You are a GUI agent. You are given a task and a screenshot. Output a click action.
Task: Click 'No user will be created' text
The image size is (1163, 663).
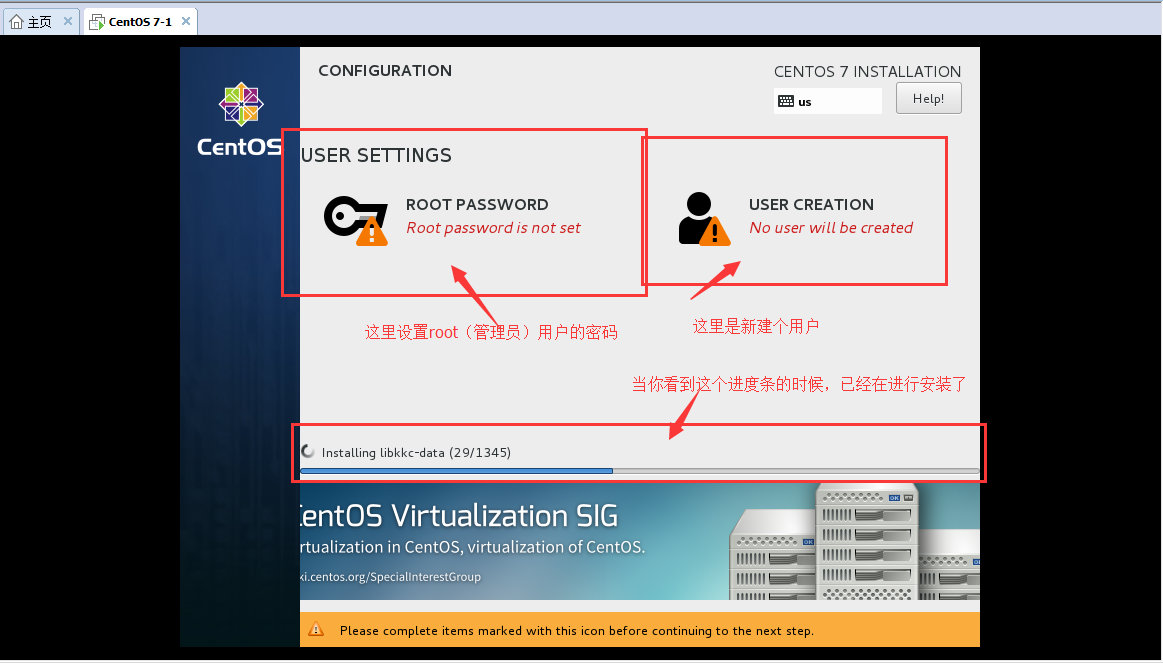[831, 228]
